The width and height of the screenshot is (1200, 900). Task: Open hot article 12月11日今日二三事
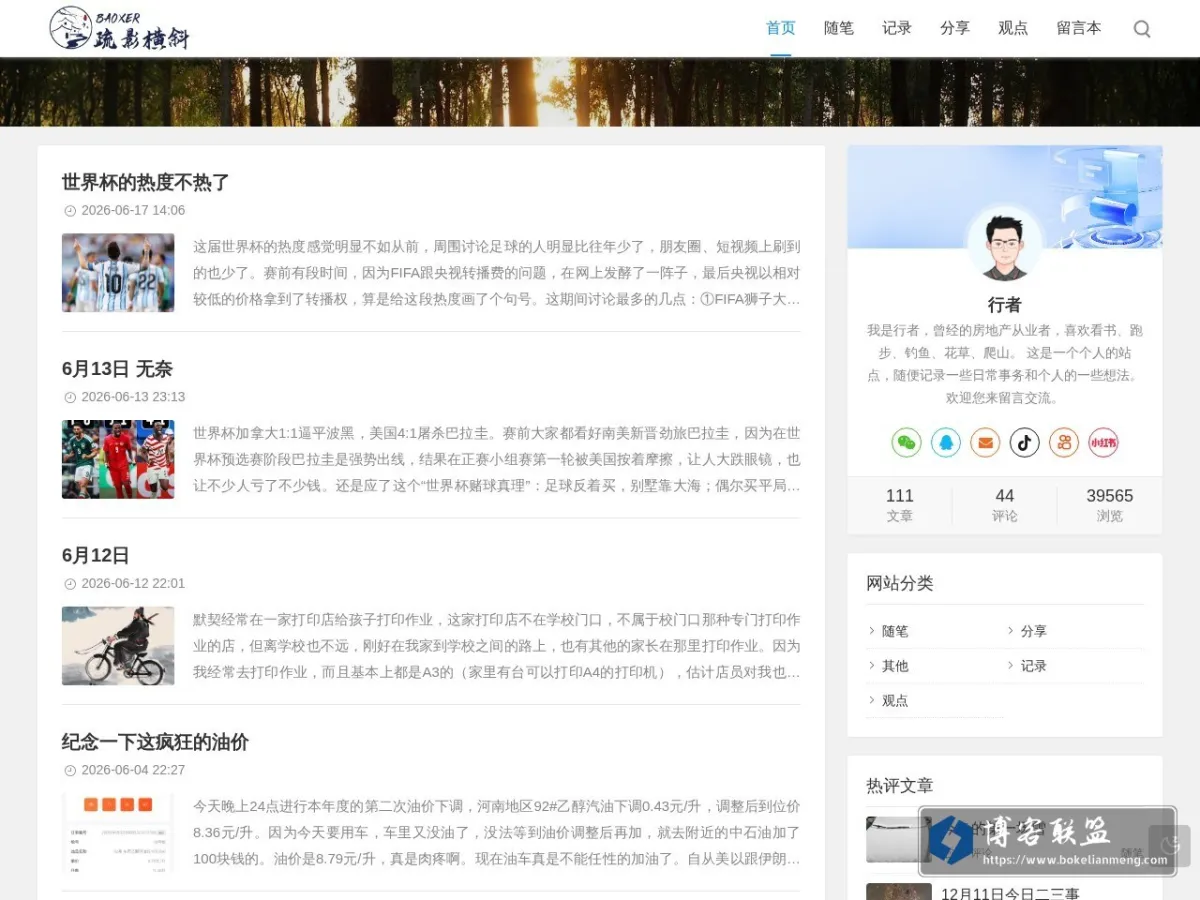coord(1010,893)
